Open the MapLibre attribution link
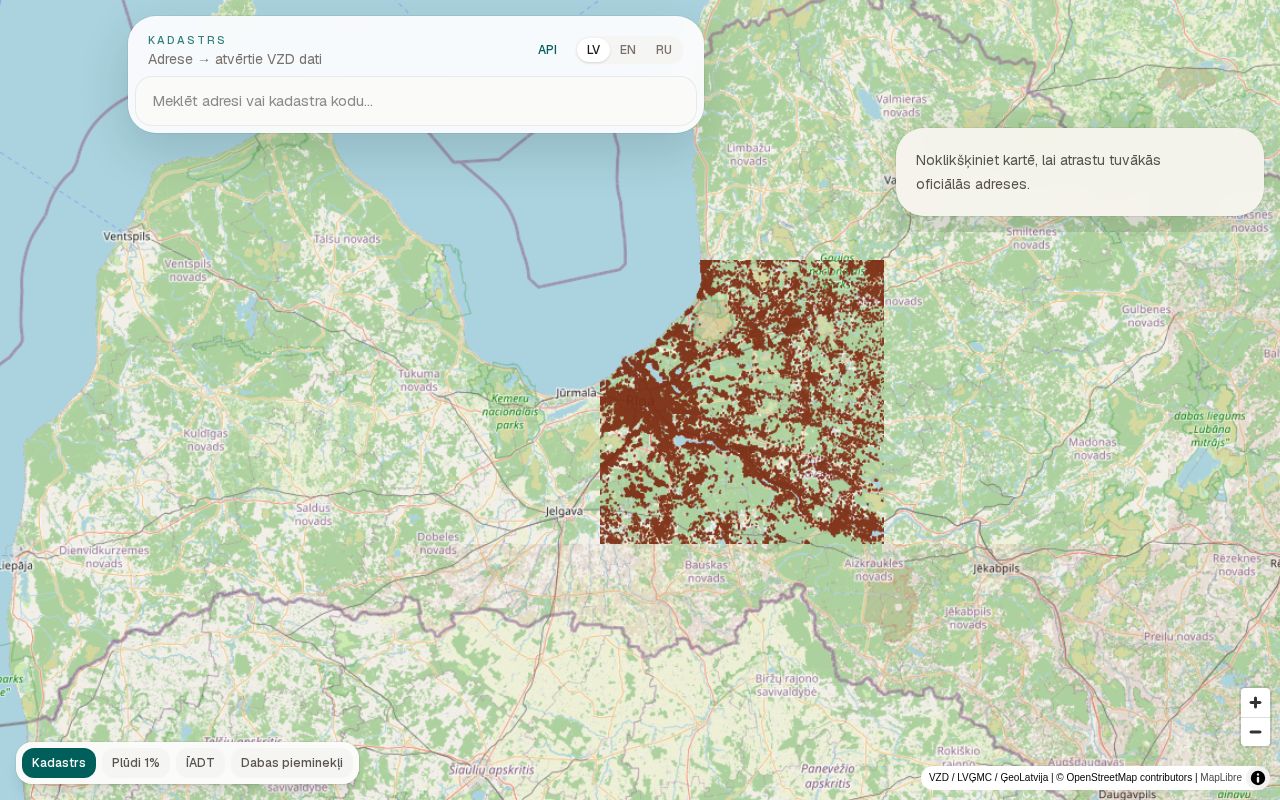 tap(1221, 777)
